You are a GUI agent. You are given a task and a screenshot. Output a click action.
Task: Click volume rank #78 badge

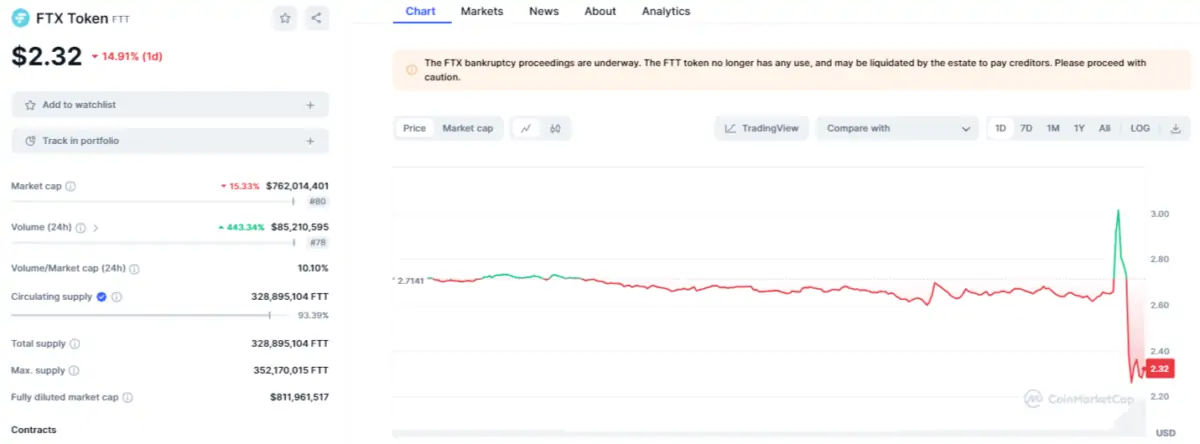coord(318,242)
